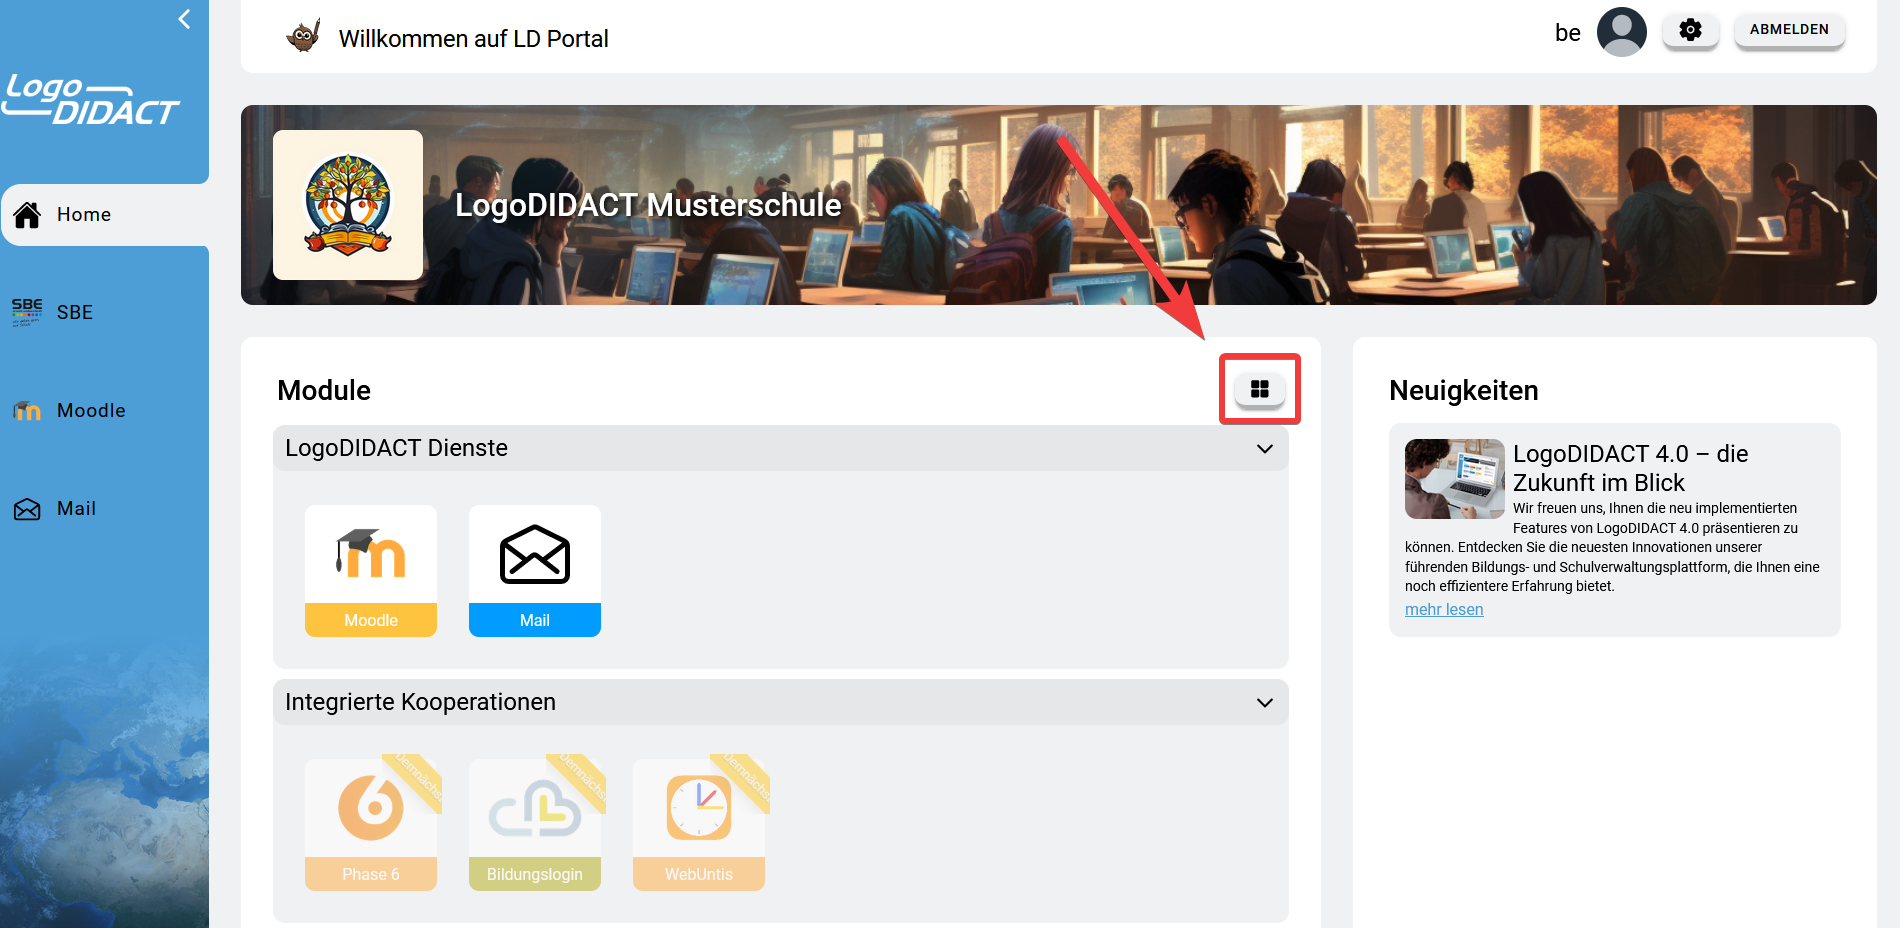Open the Mail module tile

click(535, 571)
